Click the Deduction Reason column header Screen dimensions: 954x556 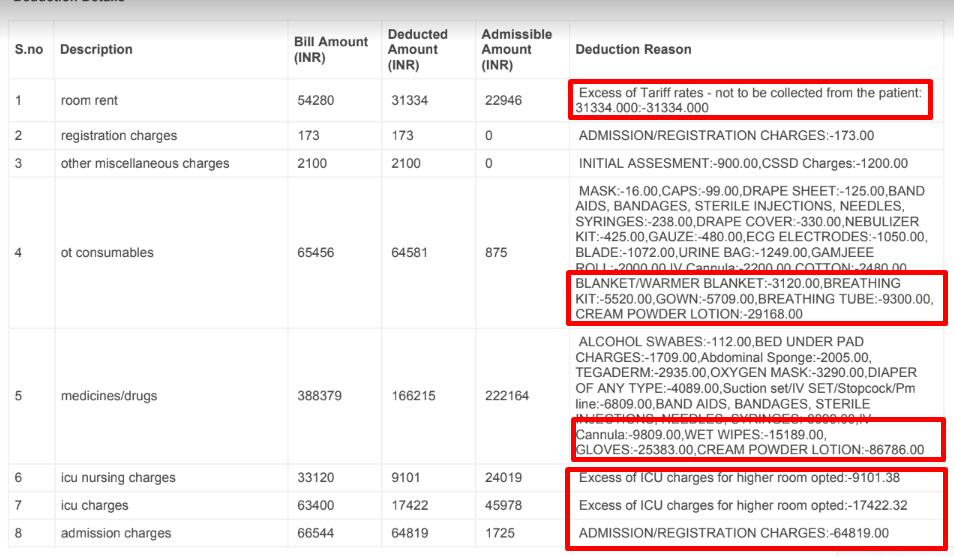tap(633, 49)
